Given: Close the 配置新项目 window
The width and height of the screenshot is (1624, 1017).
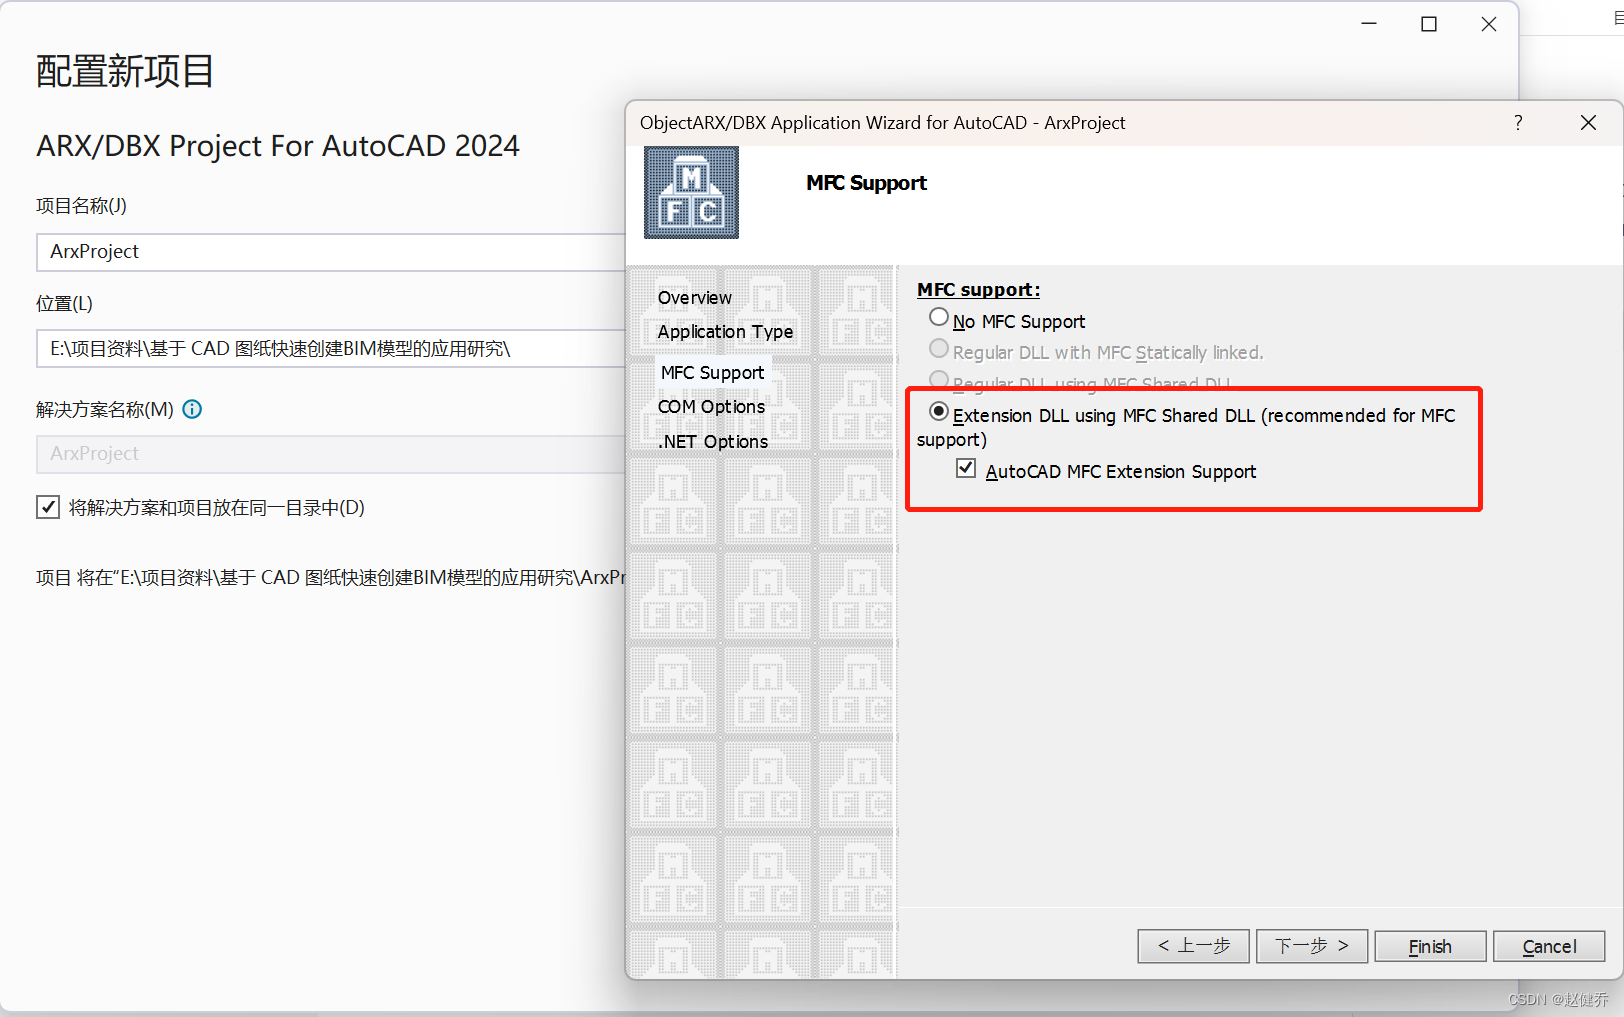Looking at the screenshot, I should tap(1489, 24).
